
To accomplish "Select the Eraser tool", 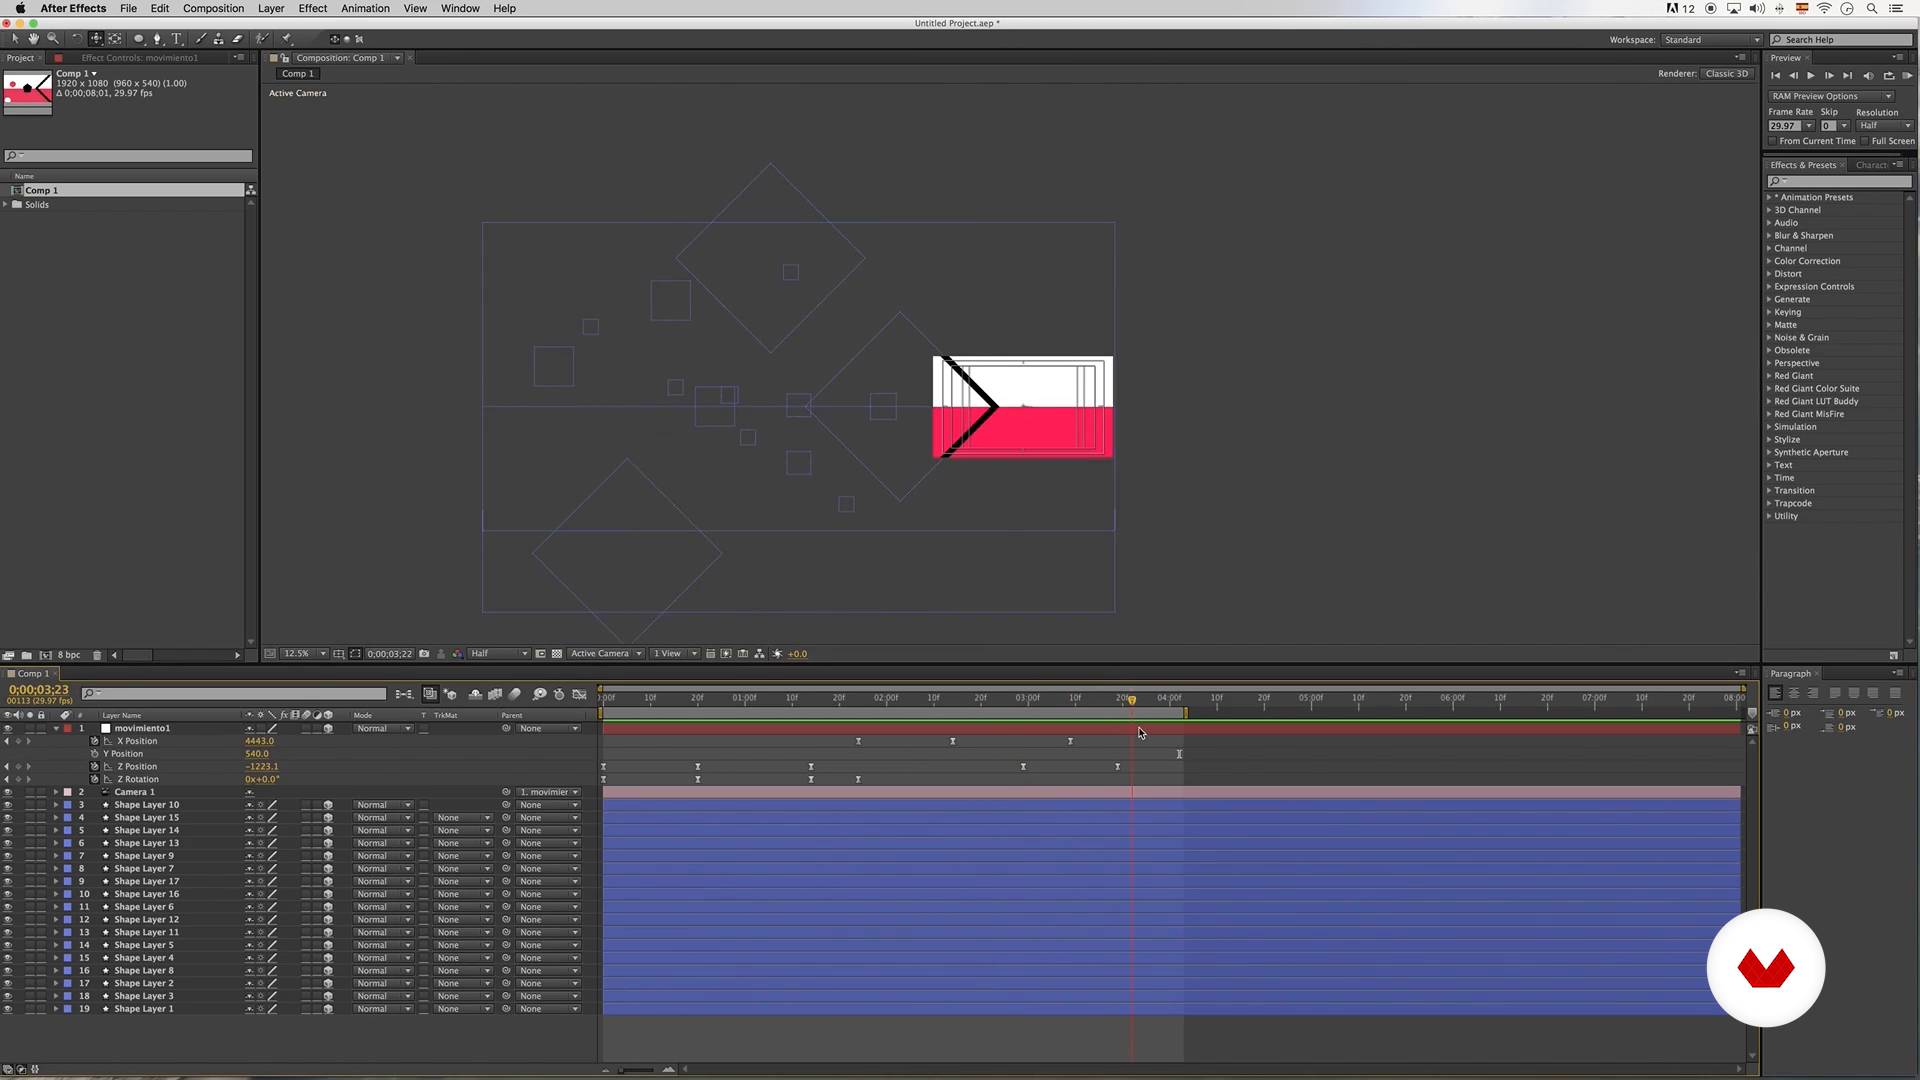I will (238, 39).
